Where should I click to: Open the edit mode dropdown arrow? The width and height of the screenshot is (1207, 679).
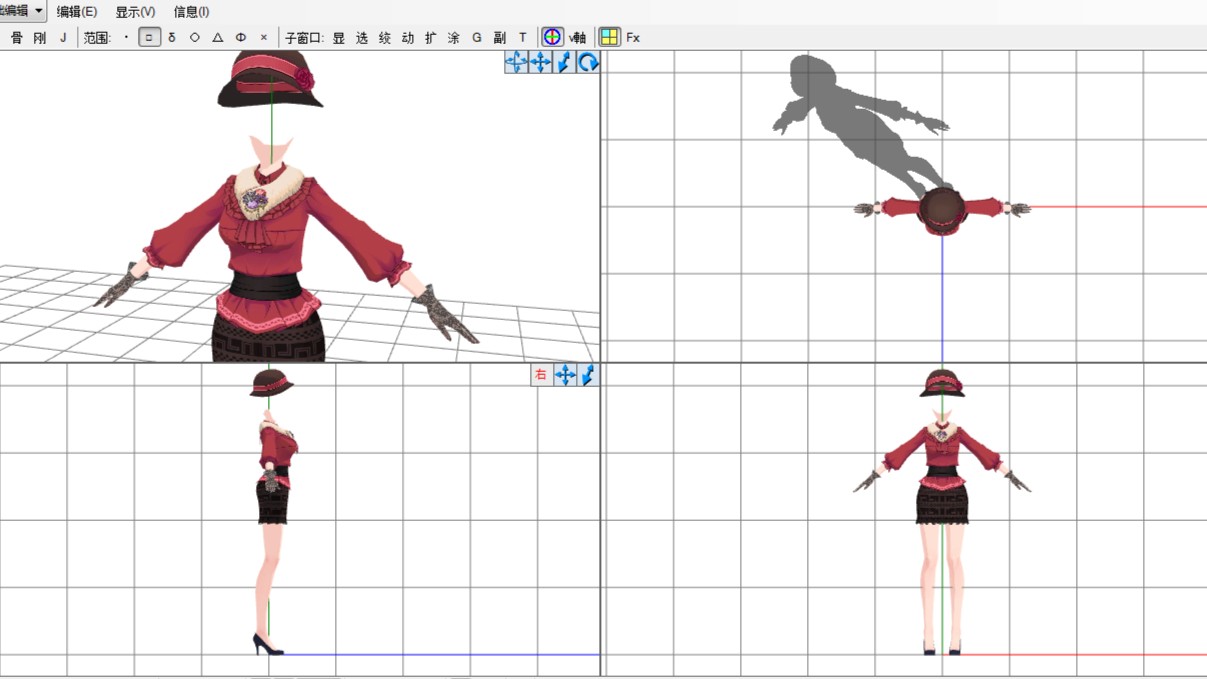click(38, 11)
